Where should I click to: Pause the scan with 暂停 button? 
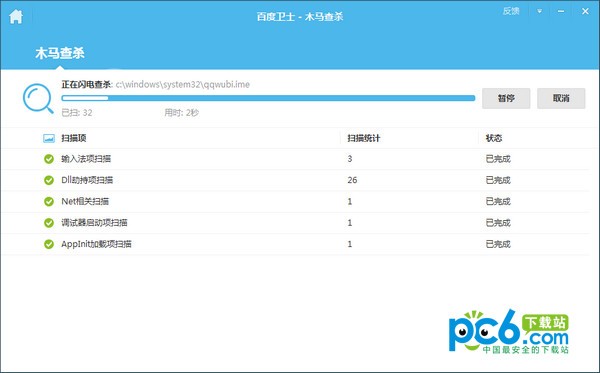point(506,98)
